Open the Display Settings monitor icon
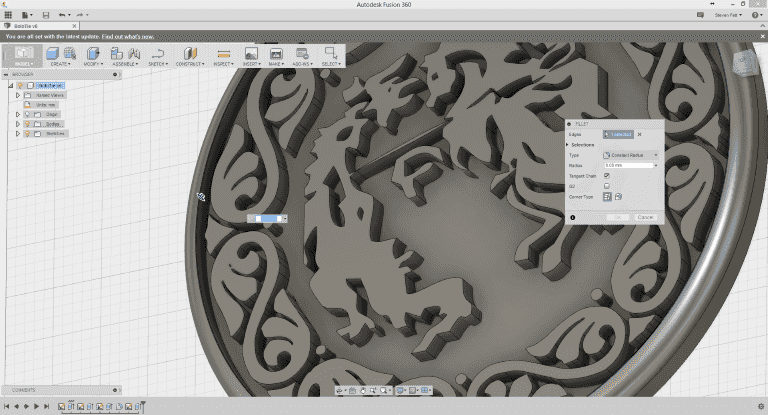 400,391
